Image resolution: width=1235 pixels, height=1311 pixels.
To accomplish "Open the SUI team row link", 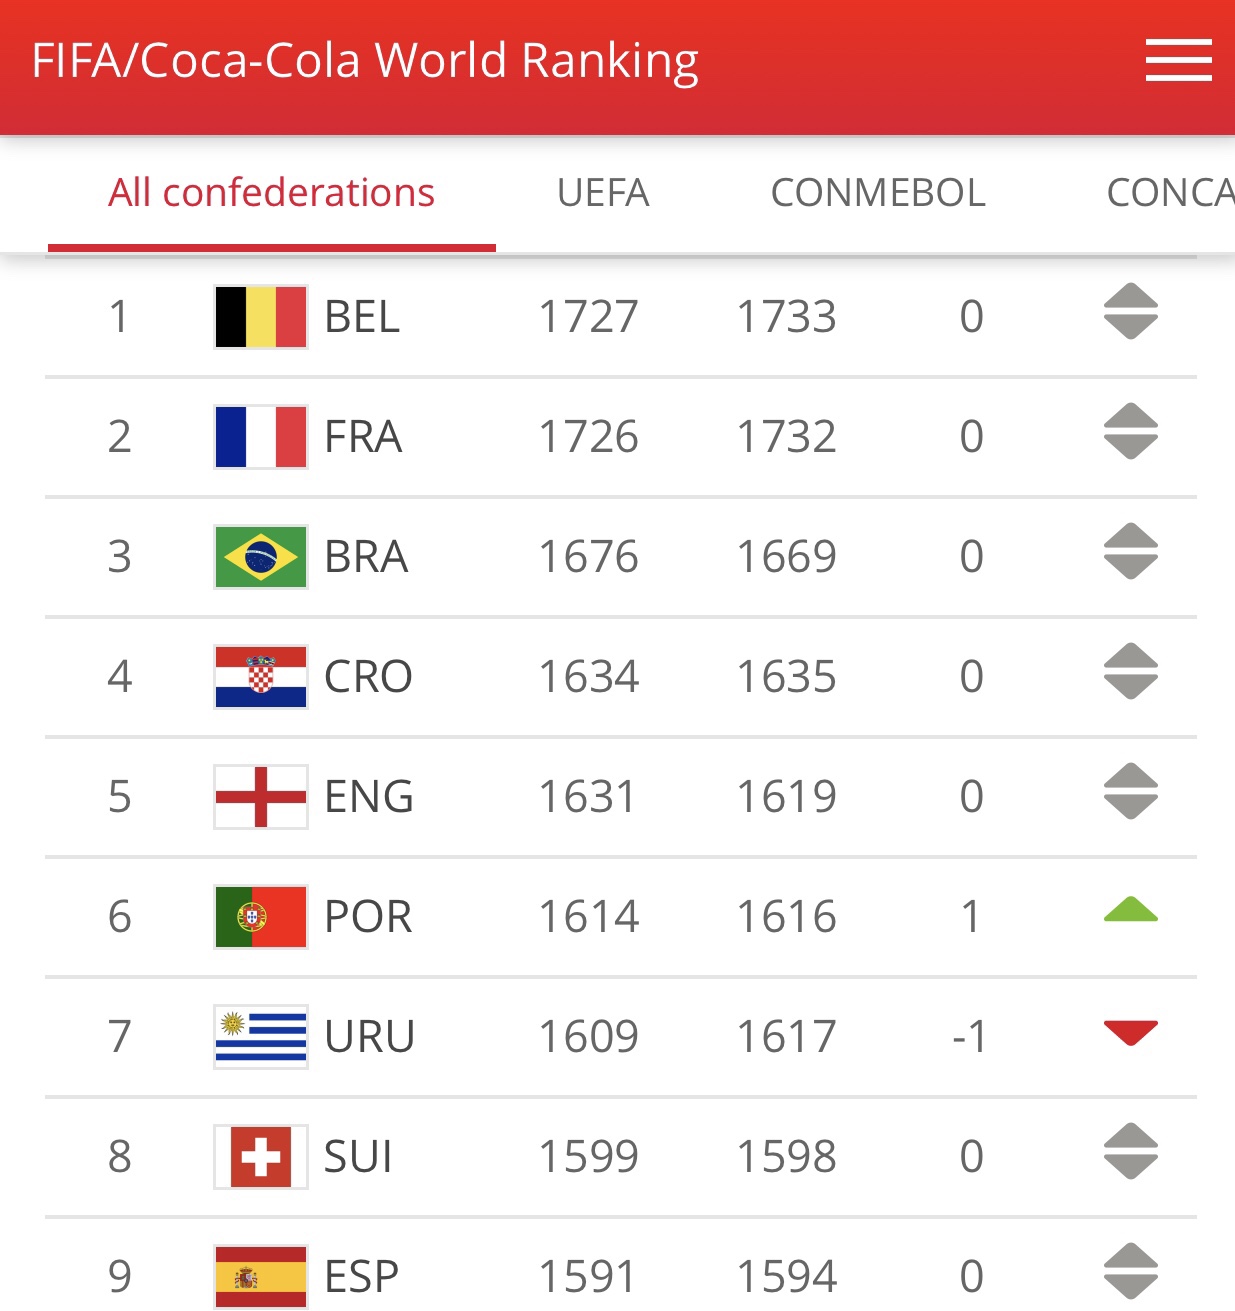I will click(621, 1157).
